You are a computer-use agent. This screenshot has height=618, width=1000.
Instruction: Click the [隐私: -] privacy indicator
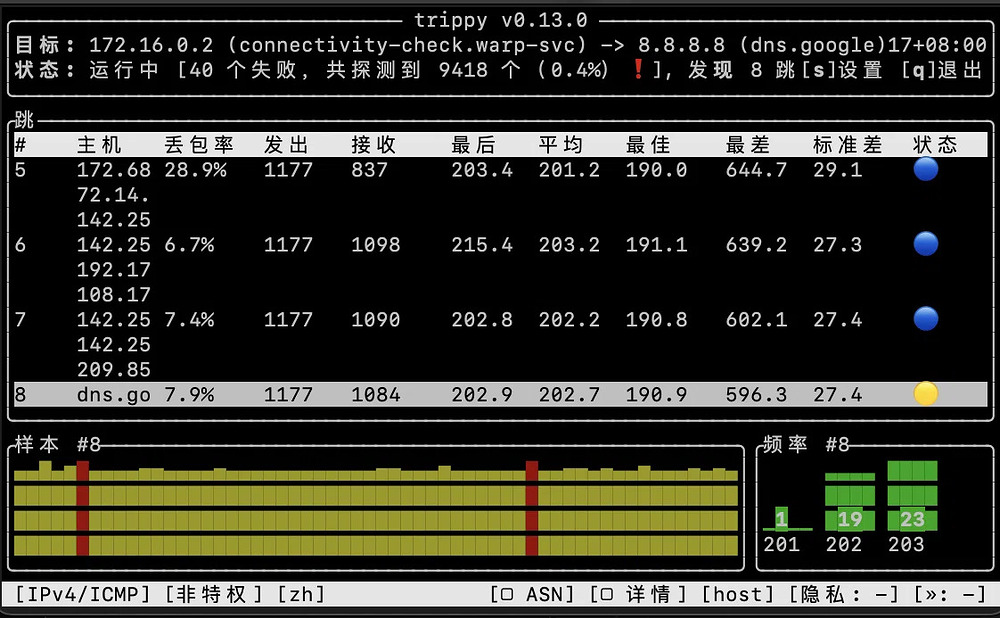coord(844,594)
